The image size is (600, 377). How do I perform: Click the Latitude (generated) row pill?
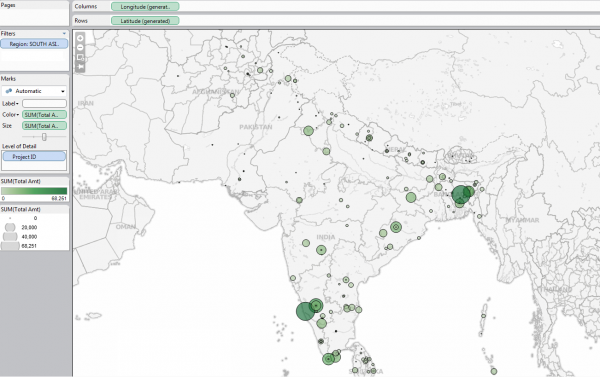coord(145,21)
